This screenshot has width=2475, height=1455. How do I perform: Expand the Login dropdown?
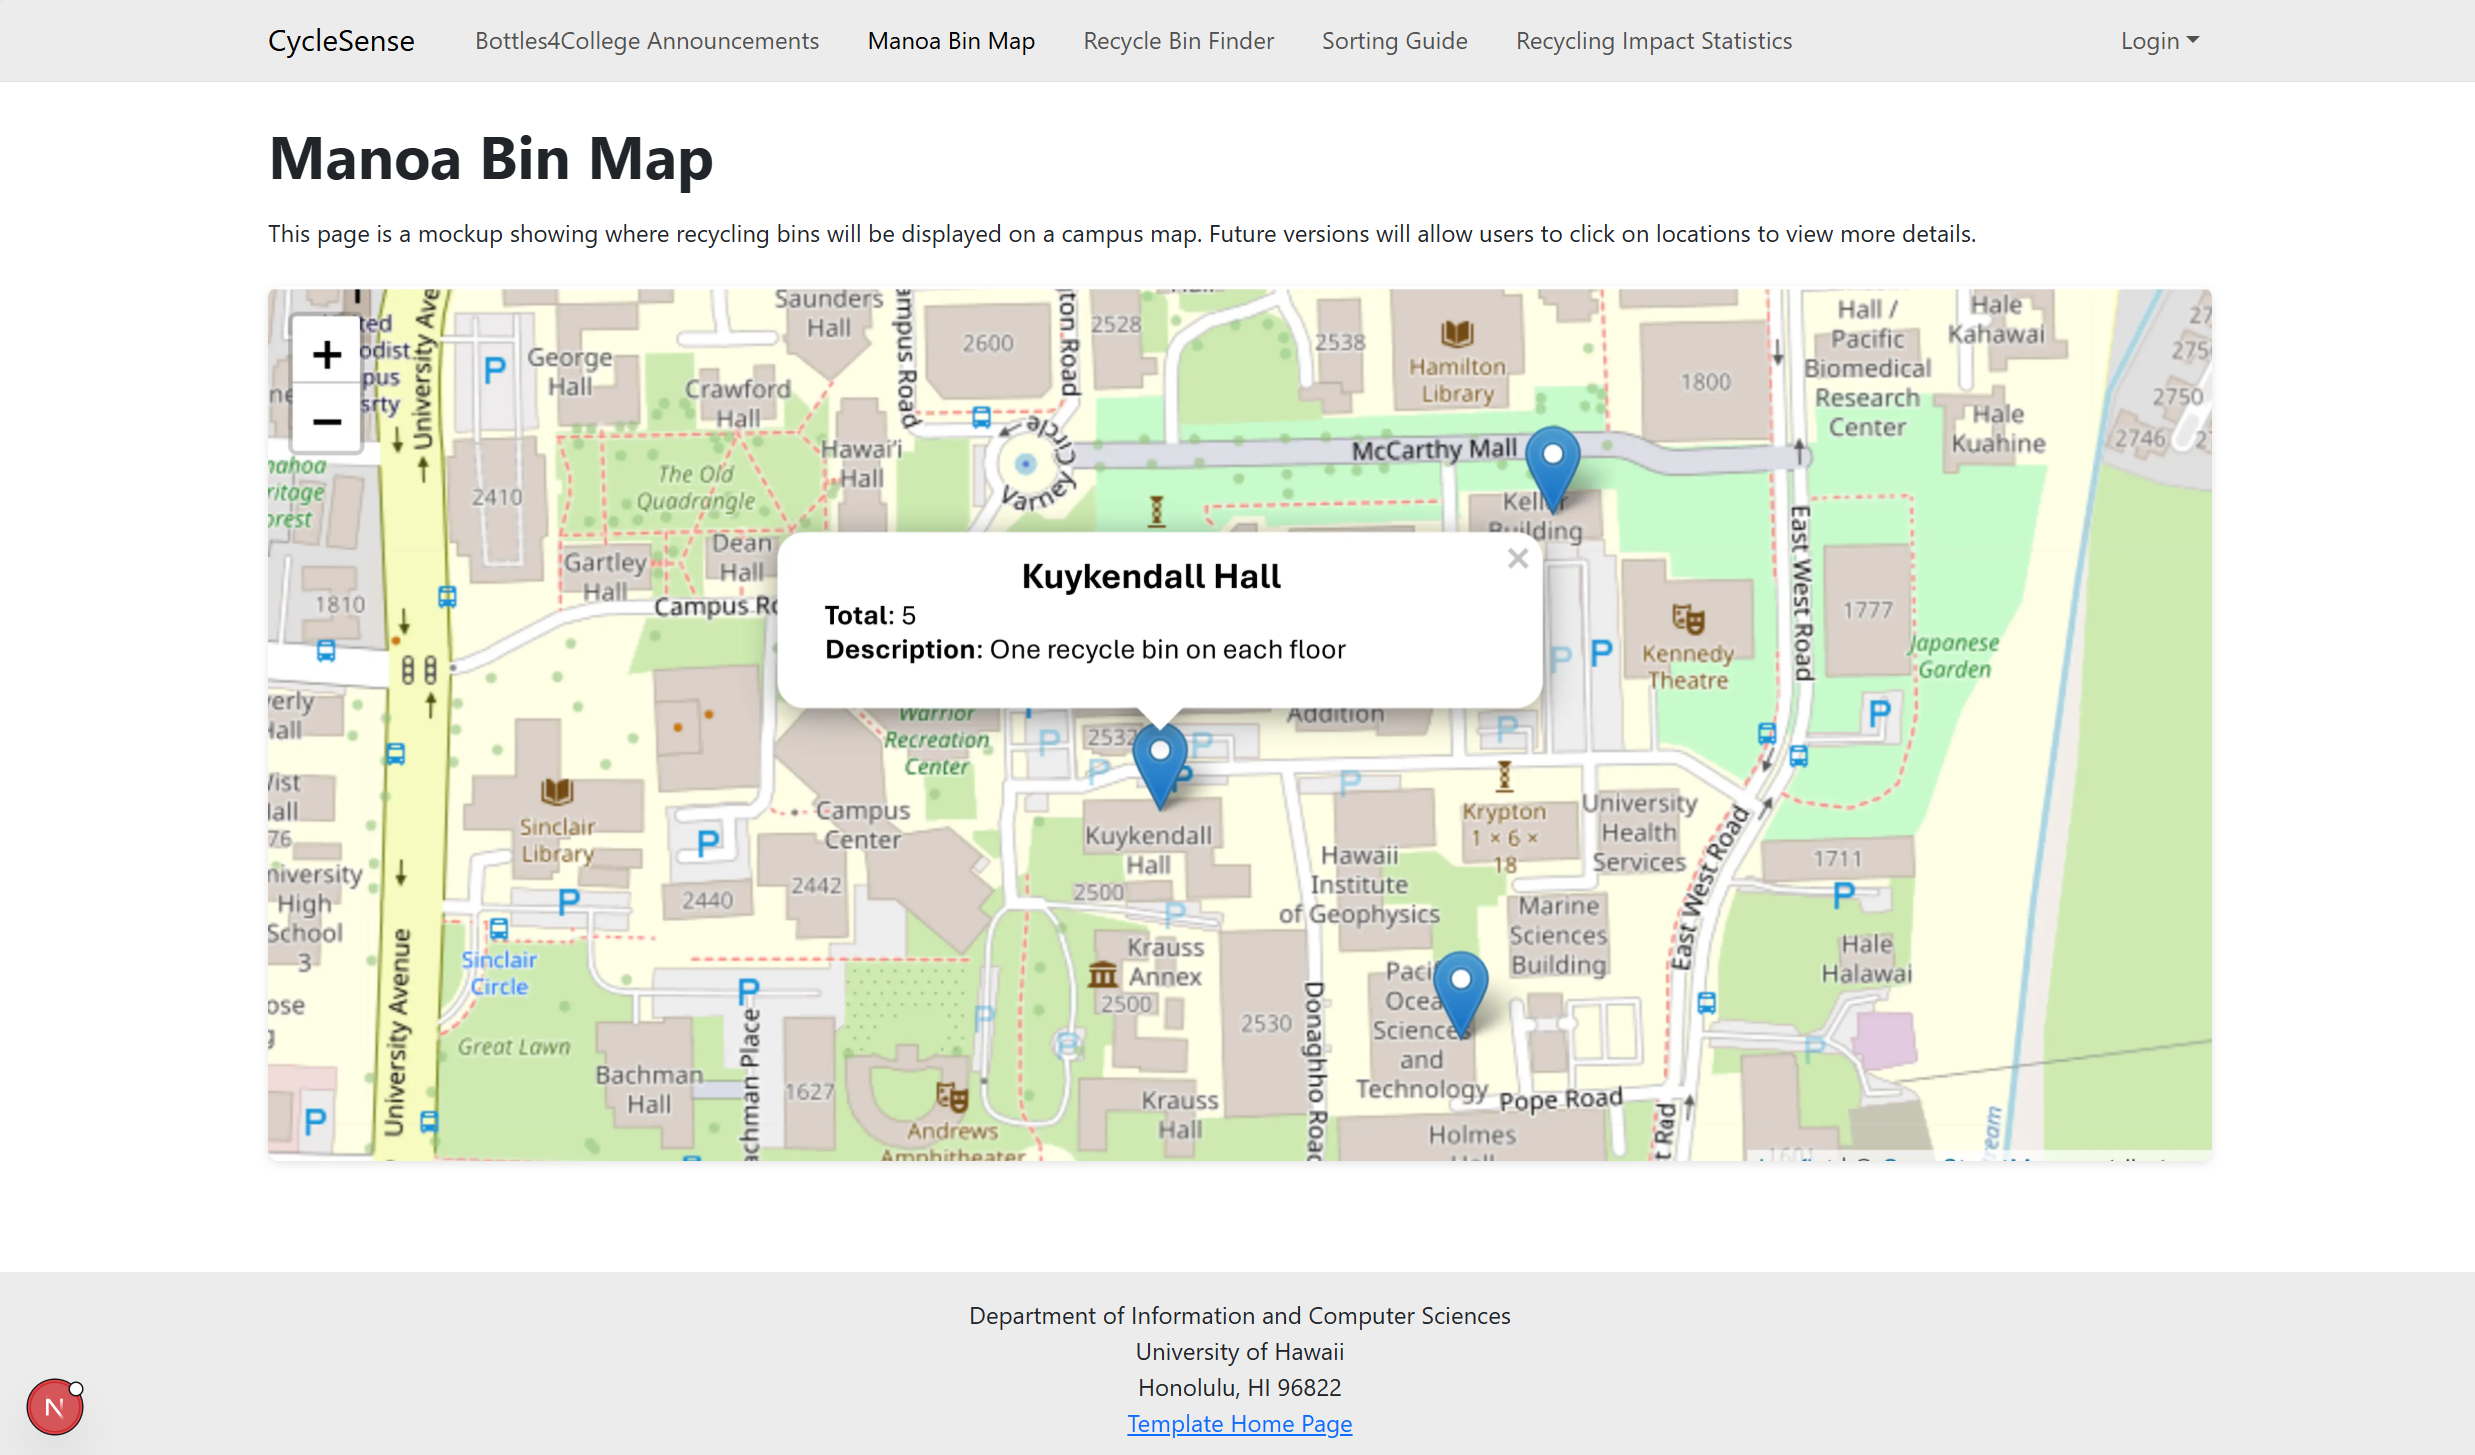(x=2158, y=41)
